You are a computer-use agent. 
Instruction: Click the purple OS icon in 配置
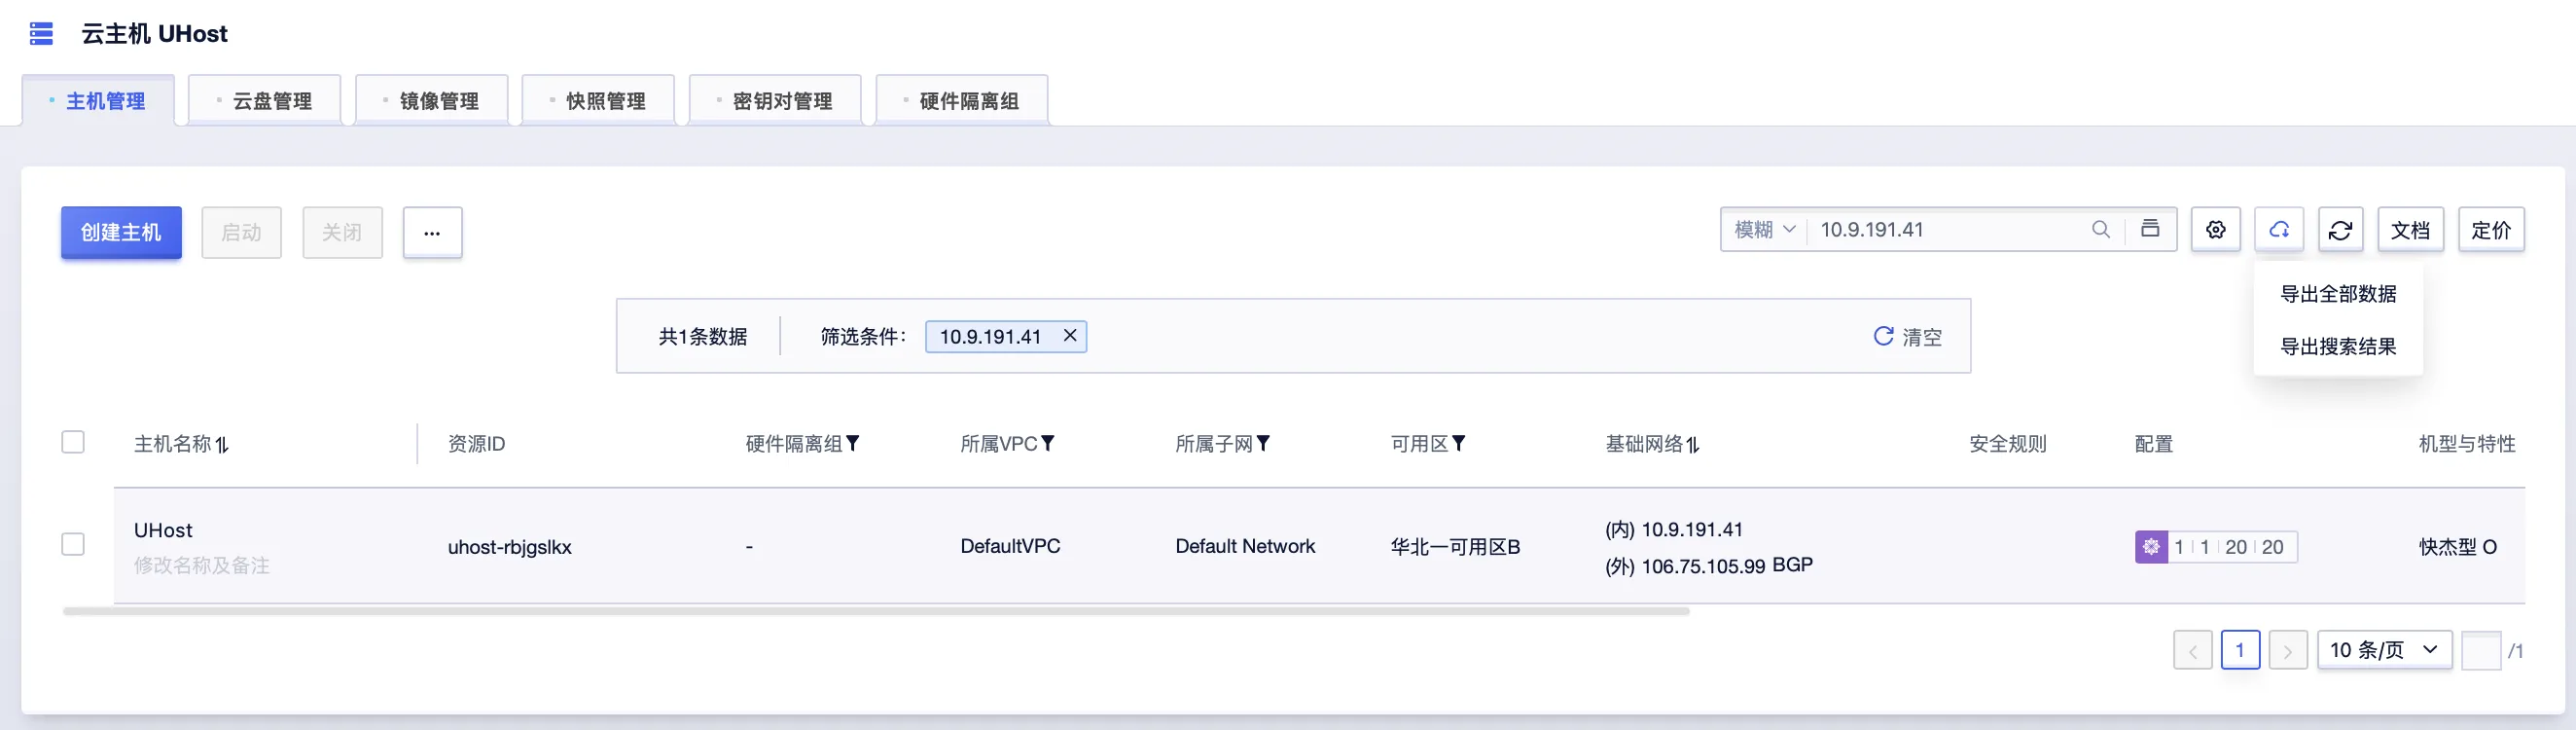tap(2151, 547)
